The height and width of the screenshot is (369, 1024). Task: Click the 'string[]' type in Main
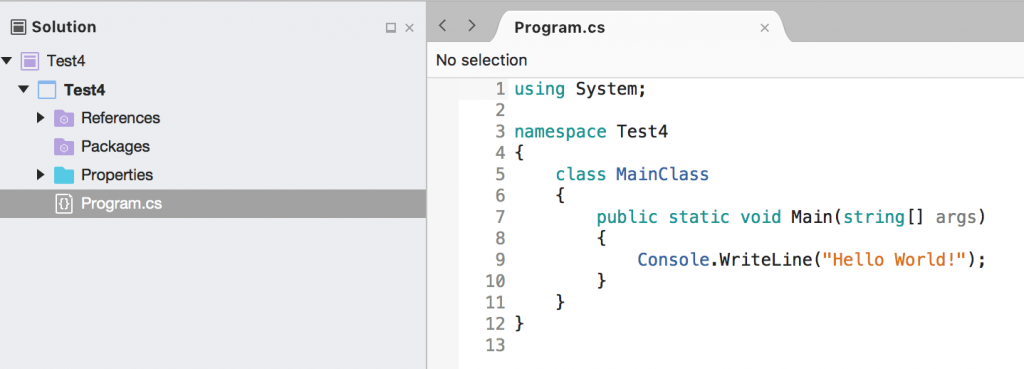(x=884, y=217)
